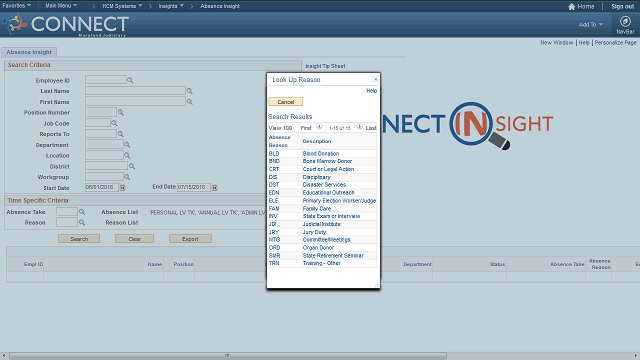Screen dimensions: 640x360
Task: Sort by Absence Reason column header in lookup
Action: [x=280, y=141]
